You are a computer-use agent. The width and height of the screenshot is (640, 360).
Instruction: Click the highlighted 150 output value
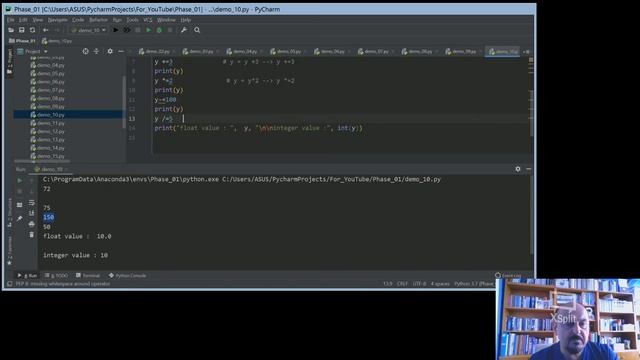(49, 217)
